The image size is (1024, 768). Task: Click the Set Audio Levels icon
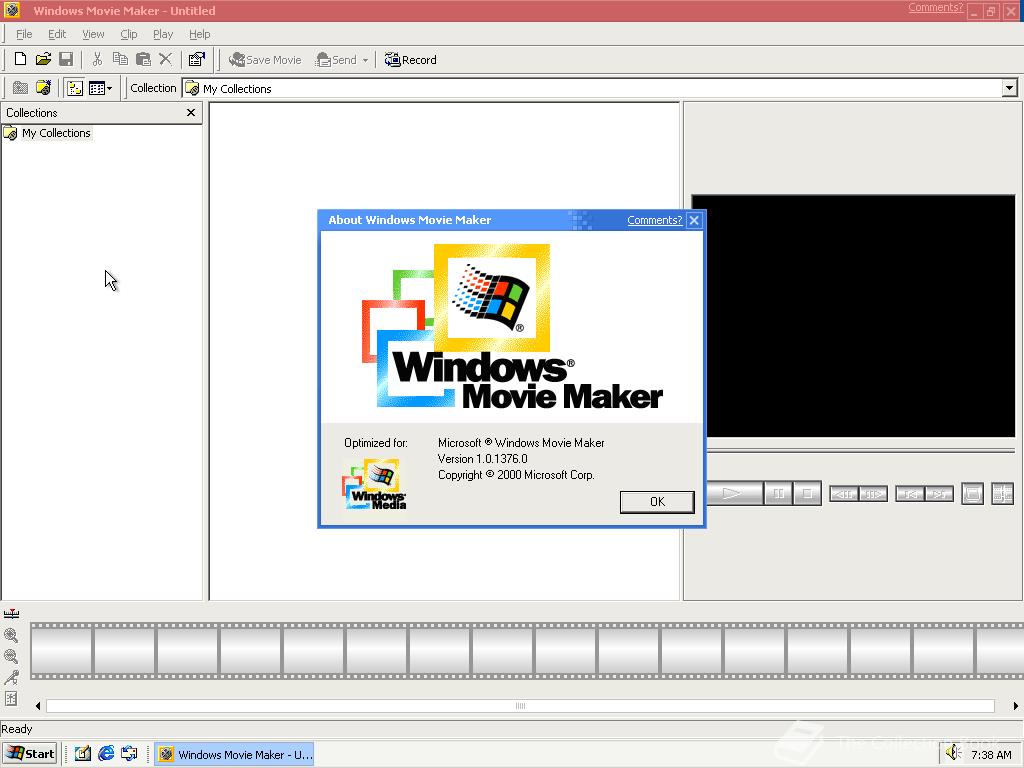pos(11,699)
